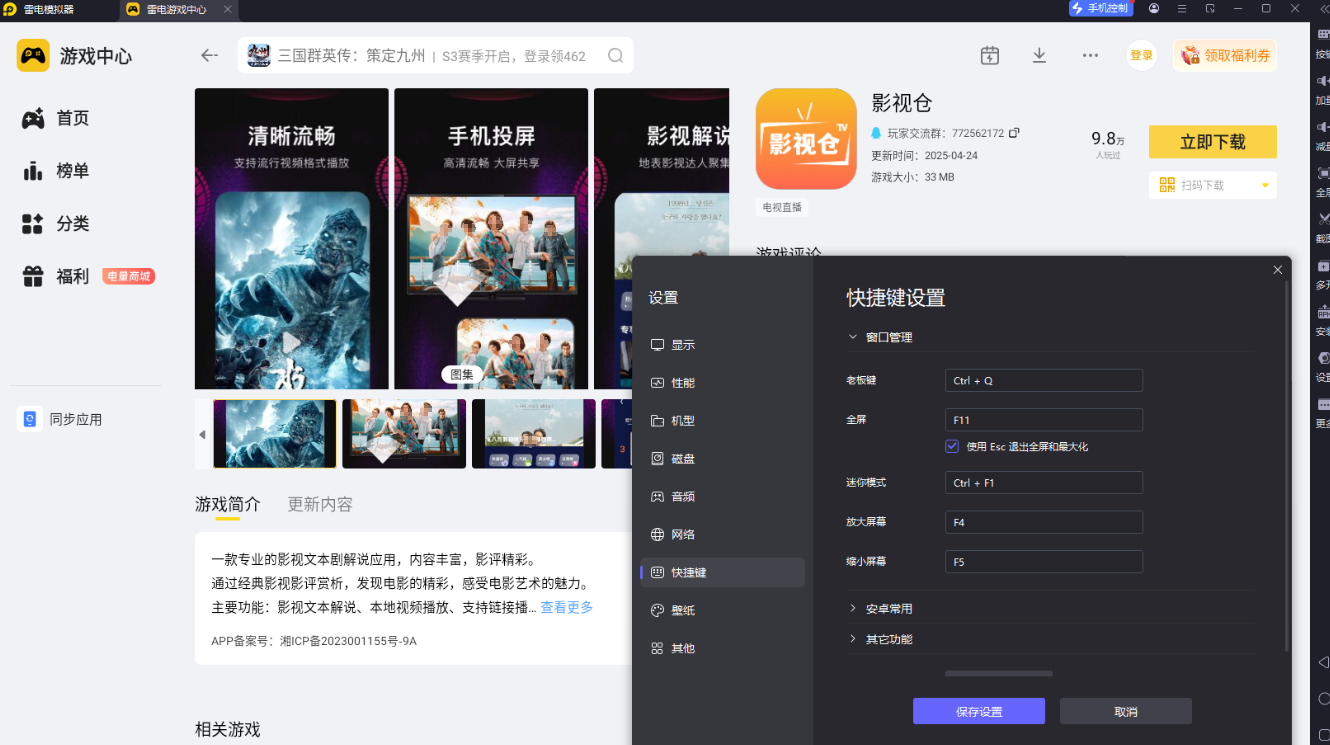Open the download manager icon
This screenshot has height=745, width=1330.
coord(1039,56)
